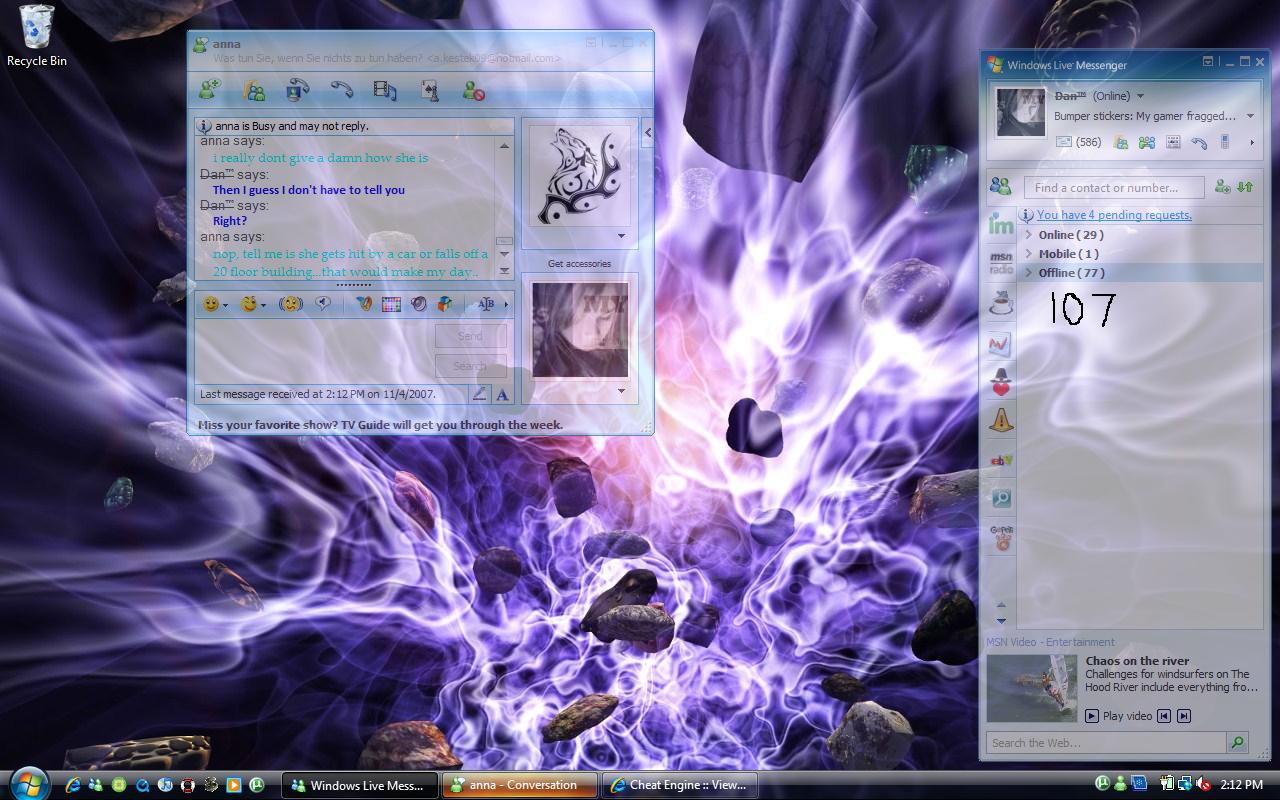Click the Send button

pos(470,336)
